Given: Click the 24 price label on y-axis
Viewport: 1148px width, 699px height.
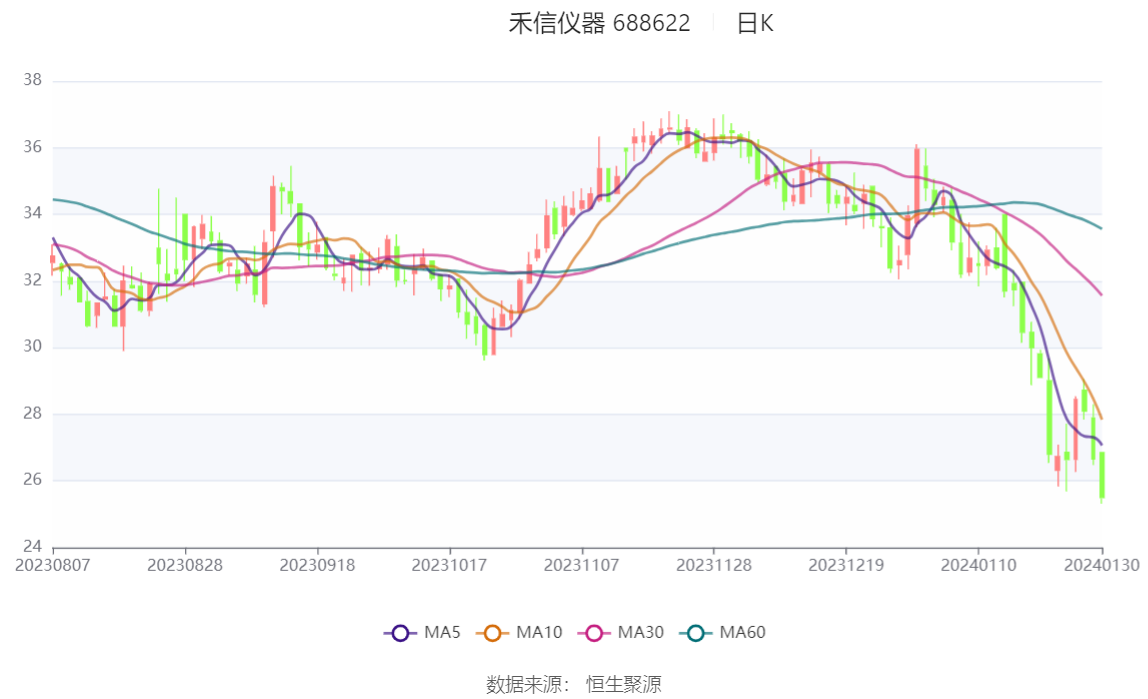Looking at the screenshot, I should [x=32, y=547].
